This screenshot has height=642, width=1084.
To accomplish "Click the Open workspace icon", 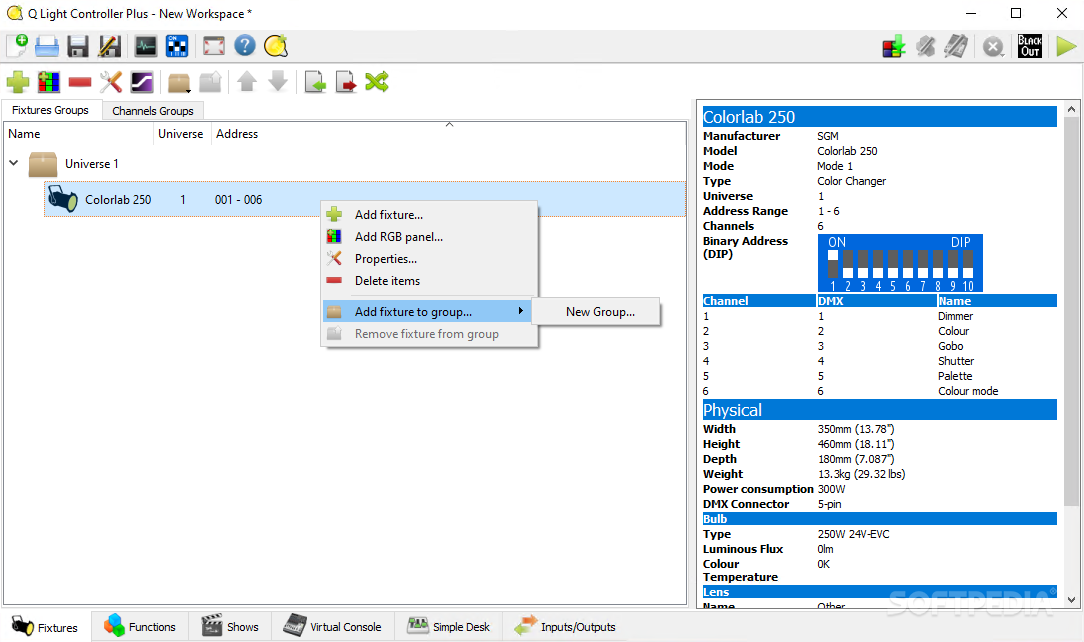I will [47, 46].
